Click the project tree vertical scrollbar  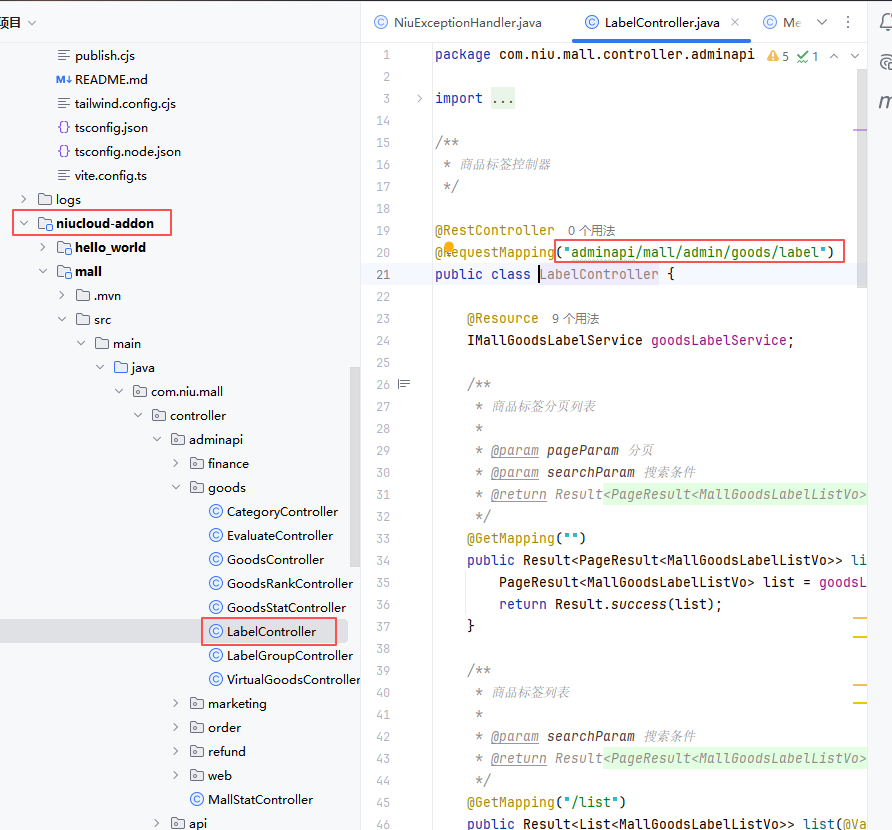click(x=354, y=500)
